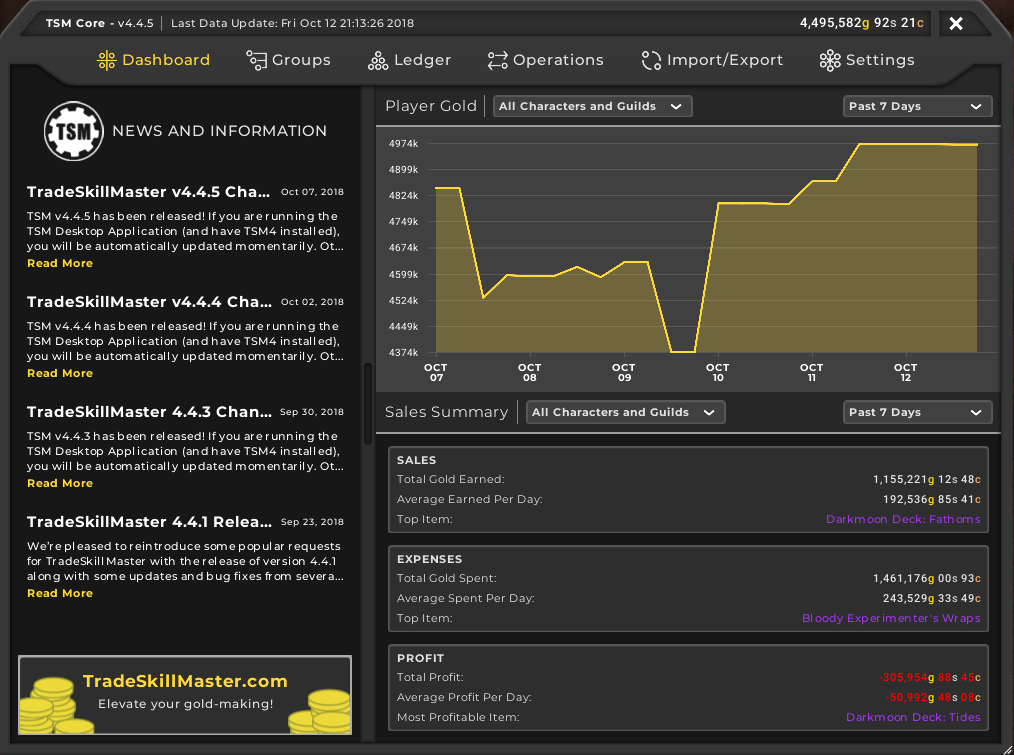Click the Import/Export cycle icon

(x=651, y=60)
